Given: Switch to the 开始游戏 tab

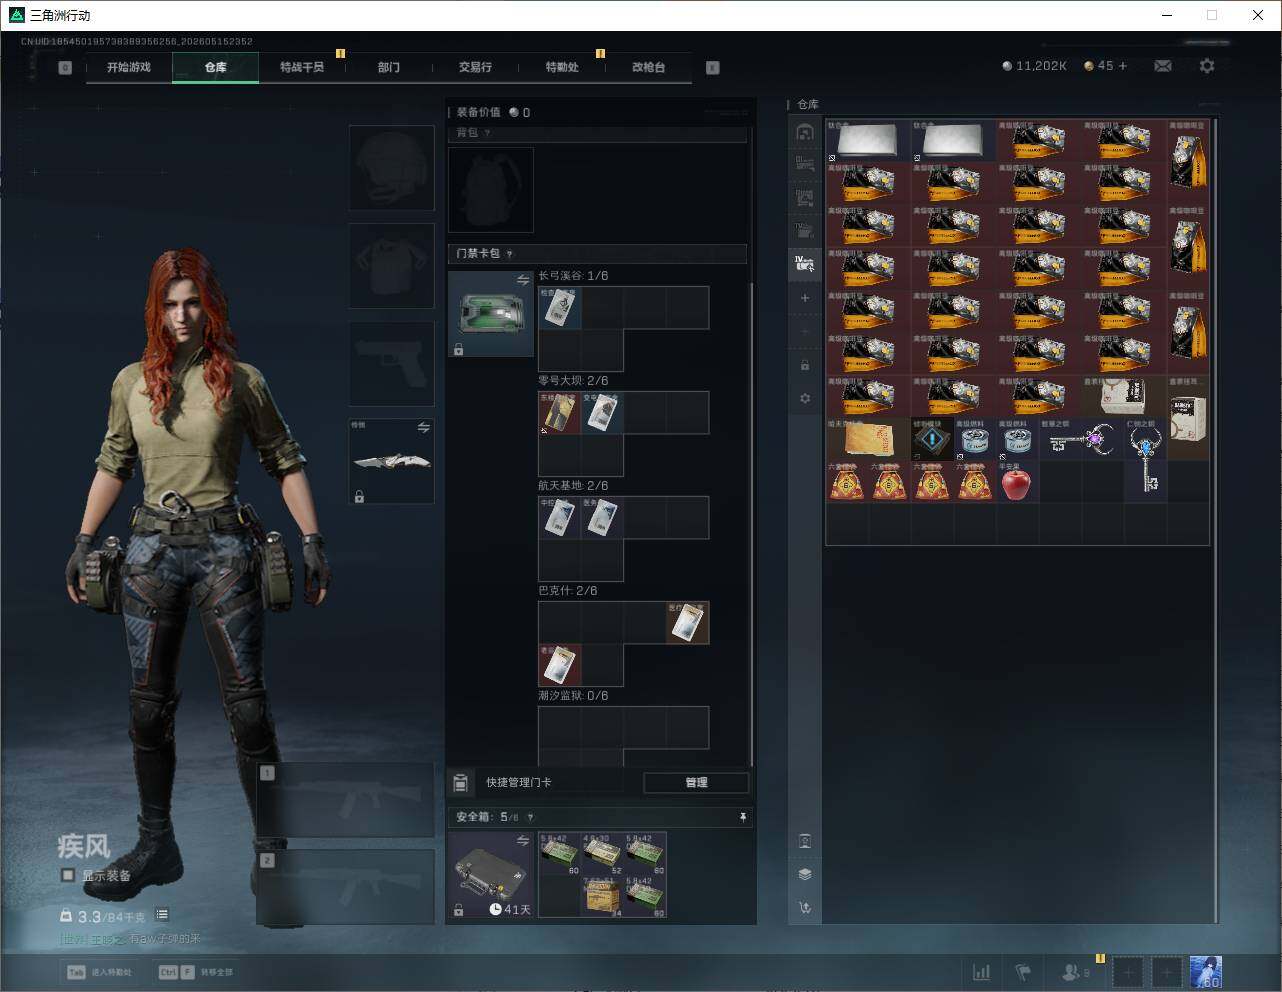Looking at the screenshot, I should [x=129, y=67].
